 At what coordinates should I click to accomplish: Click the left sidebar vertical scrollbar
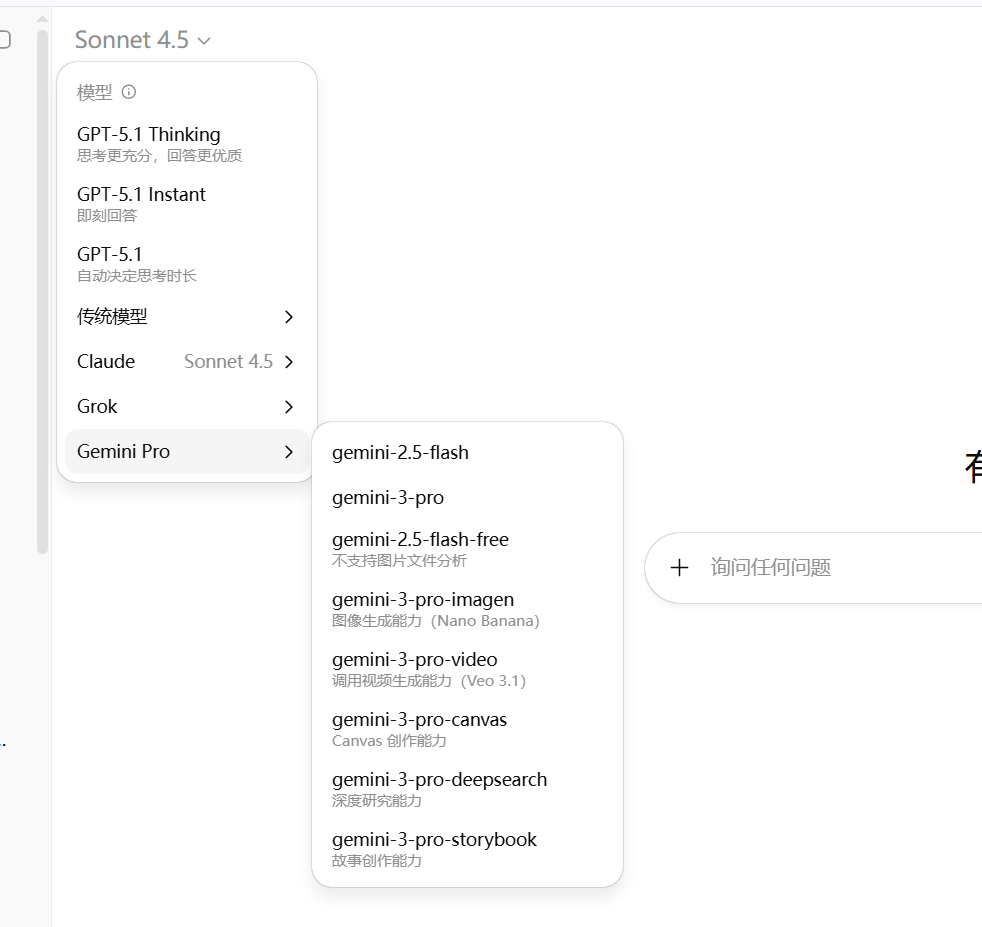(42, 290)
